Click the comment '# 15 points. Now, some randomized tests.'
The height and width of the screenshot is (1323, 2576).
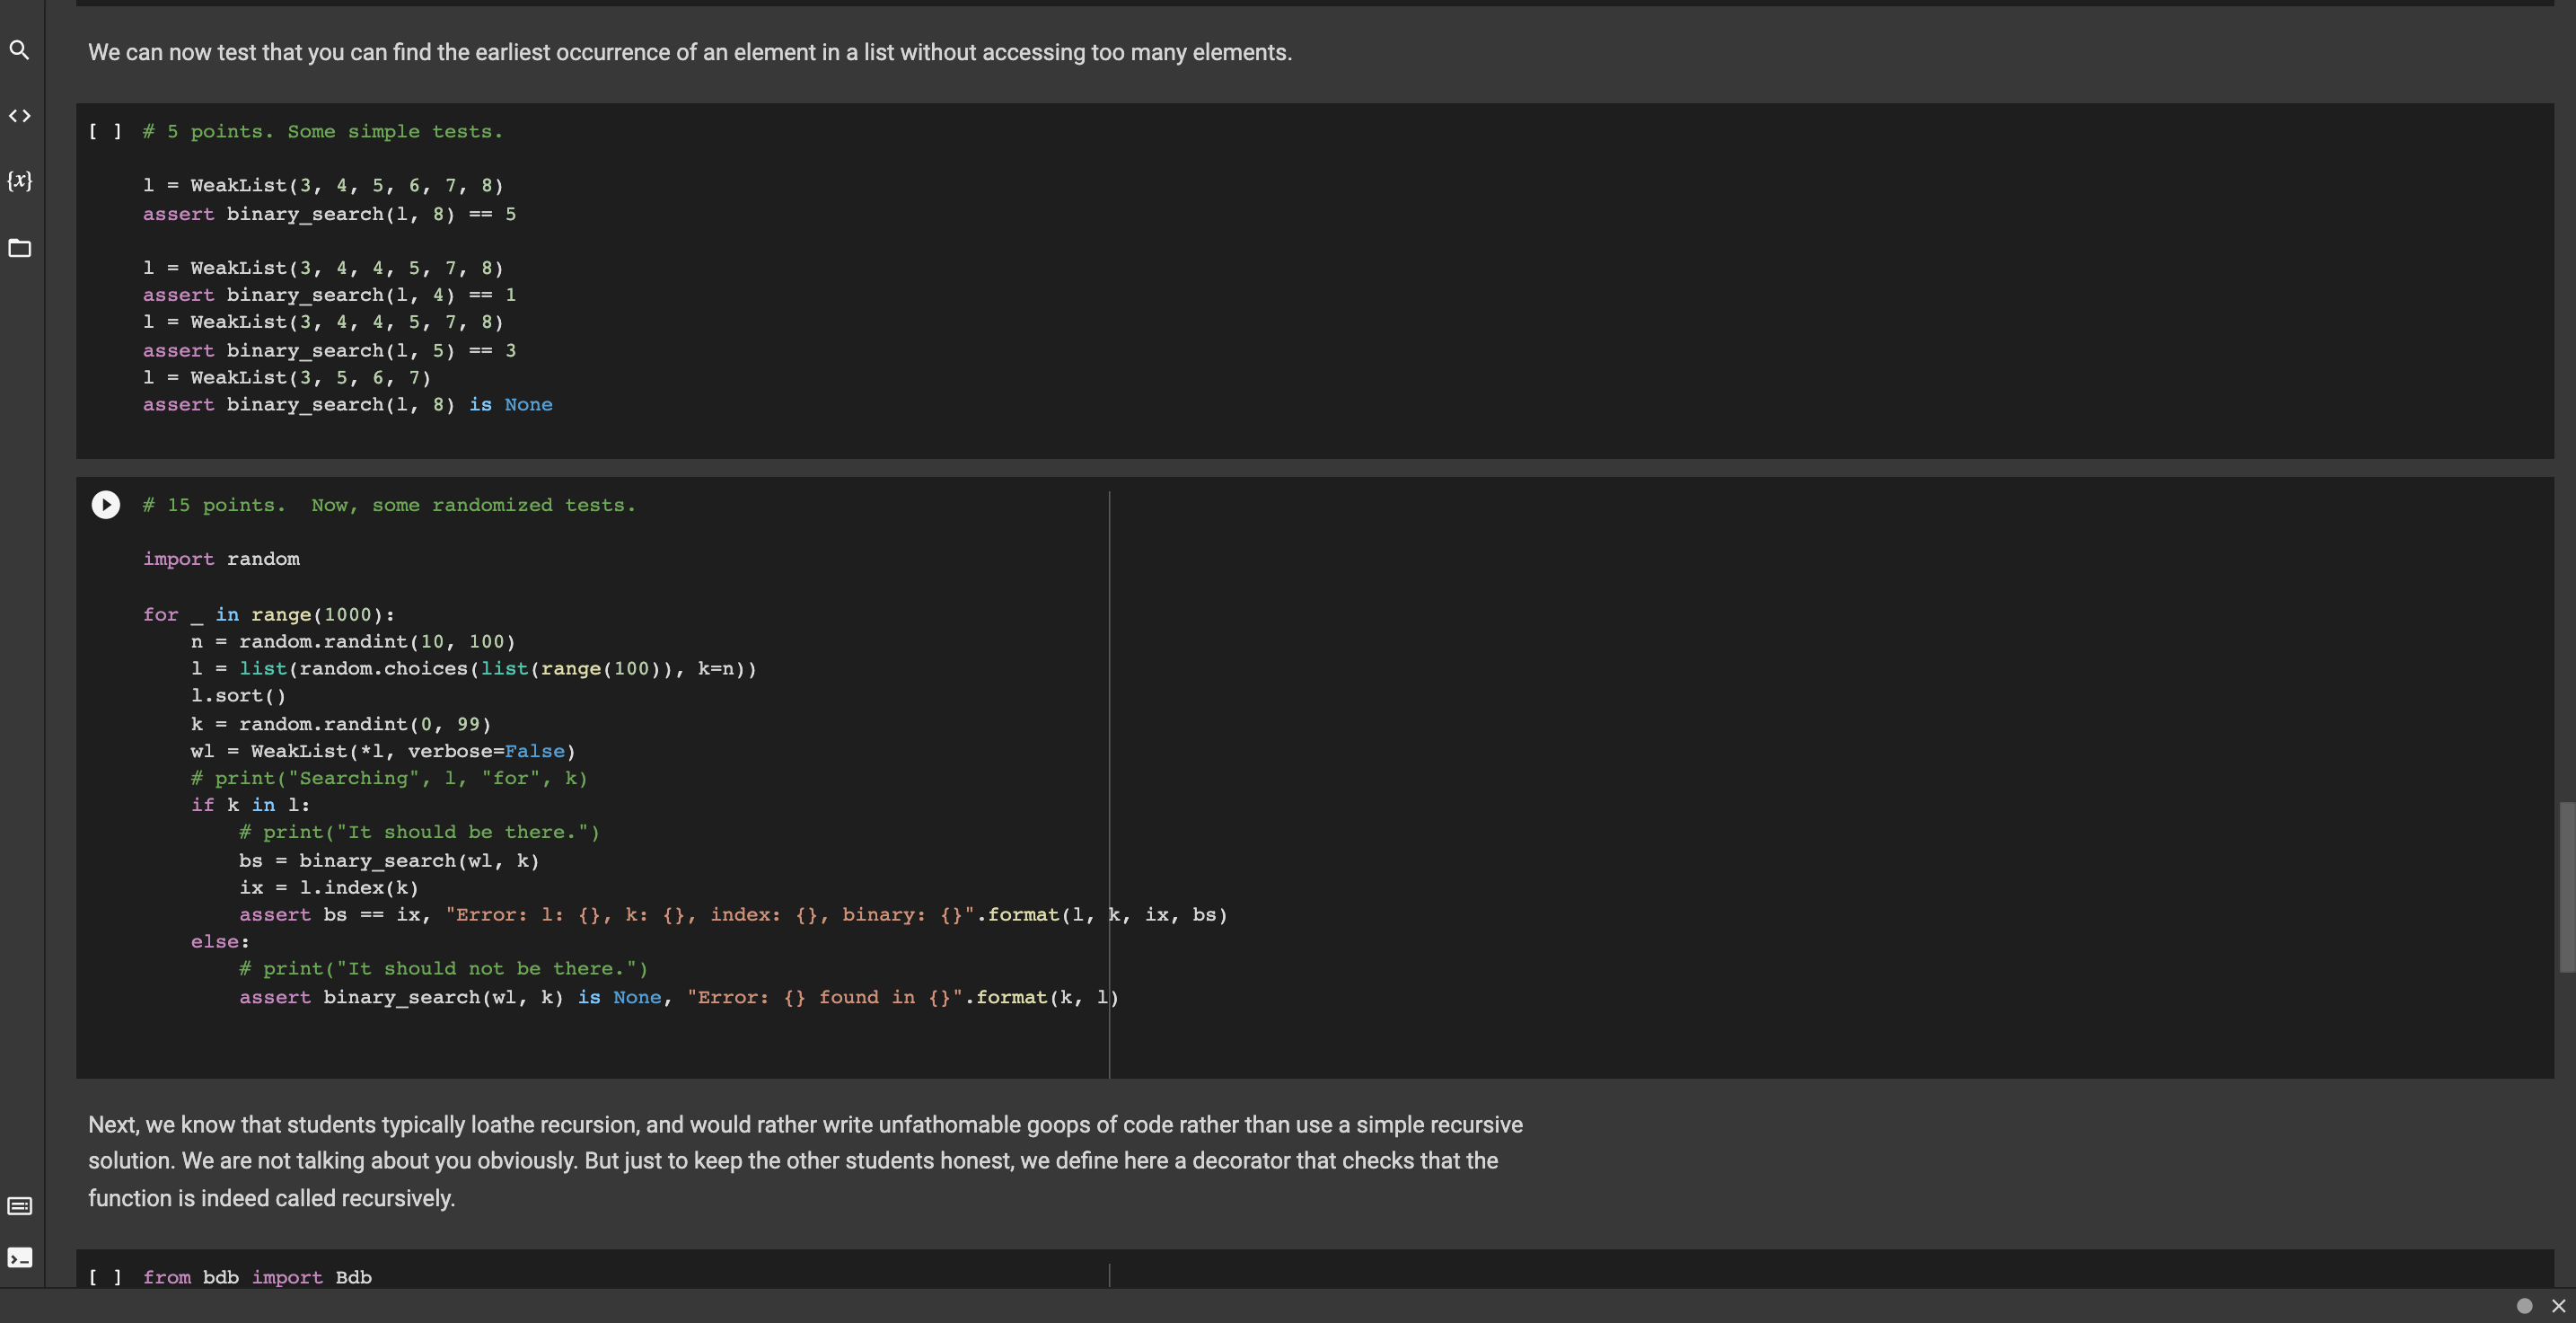coord(389,506)
